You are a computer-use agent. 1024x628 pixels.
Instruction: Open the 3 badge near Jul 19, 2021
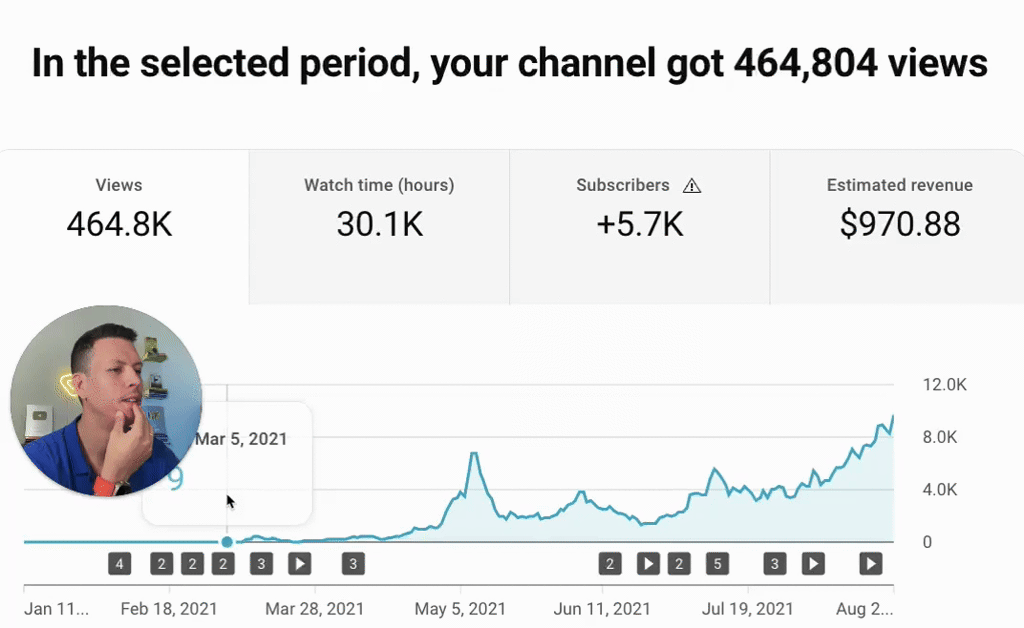pyautogui.click(x=774, y=564)
